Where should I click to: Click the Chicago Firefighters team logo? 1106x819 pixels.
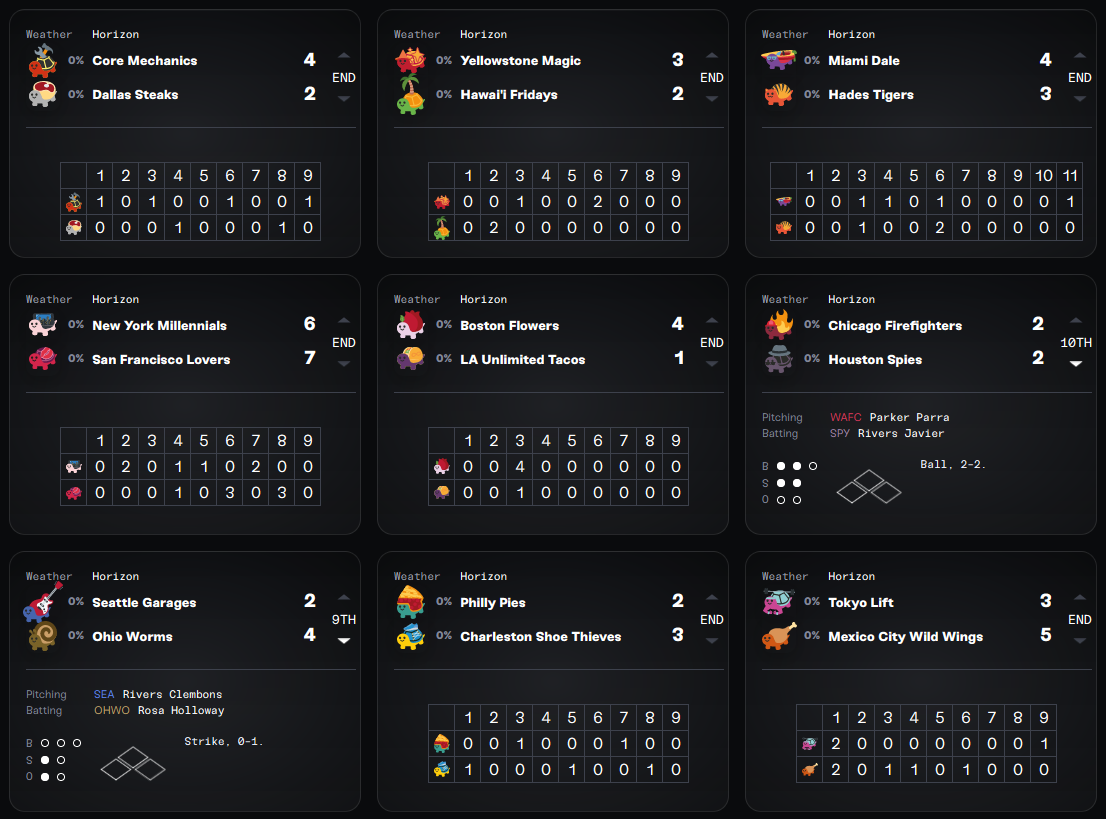pos(779,324)
